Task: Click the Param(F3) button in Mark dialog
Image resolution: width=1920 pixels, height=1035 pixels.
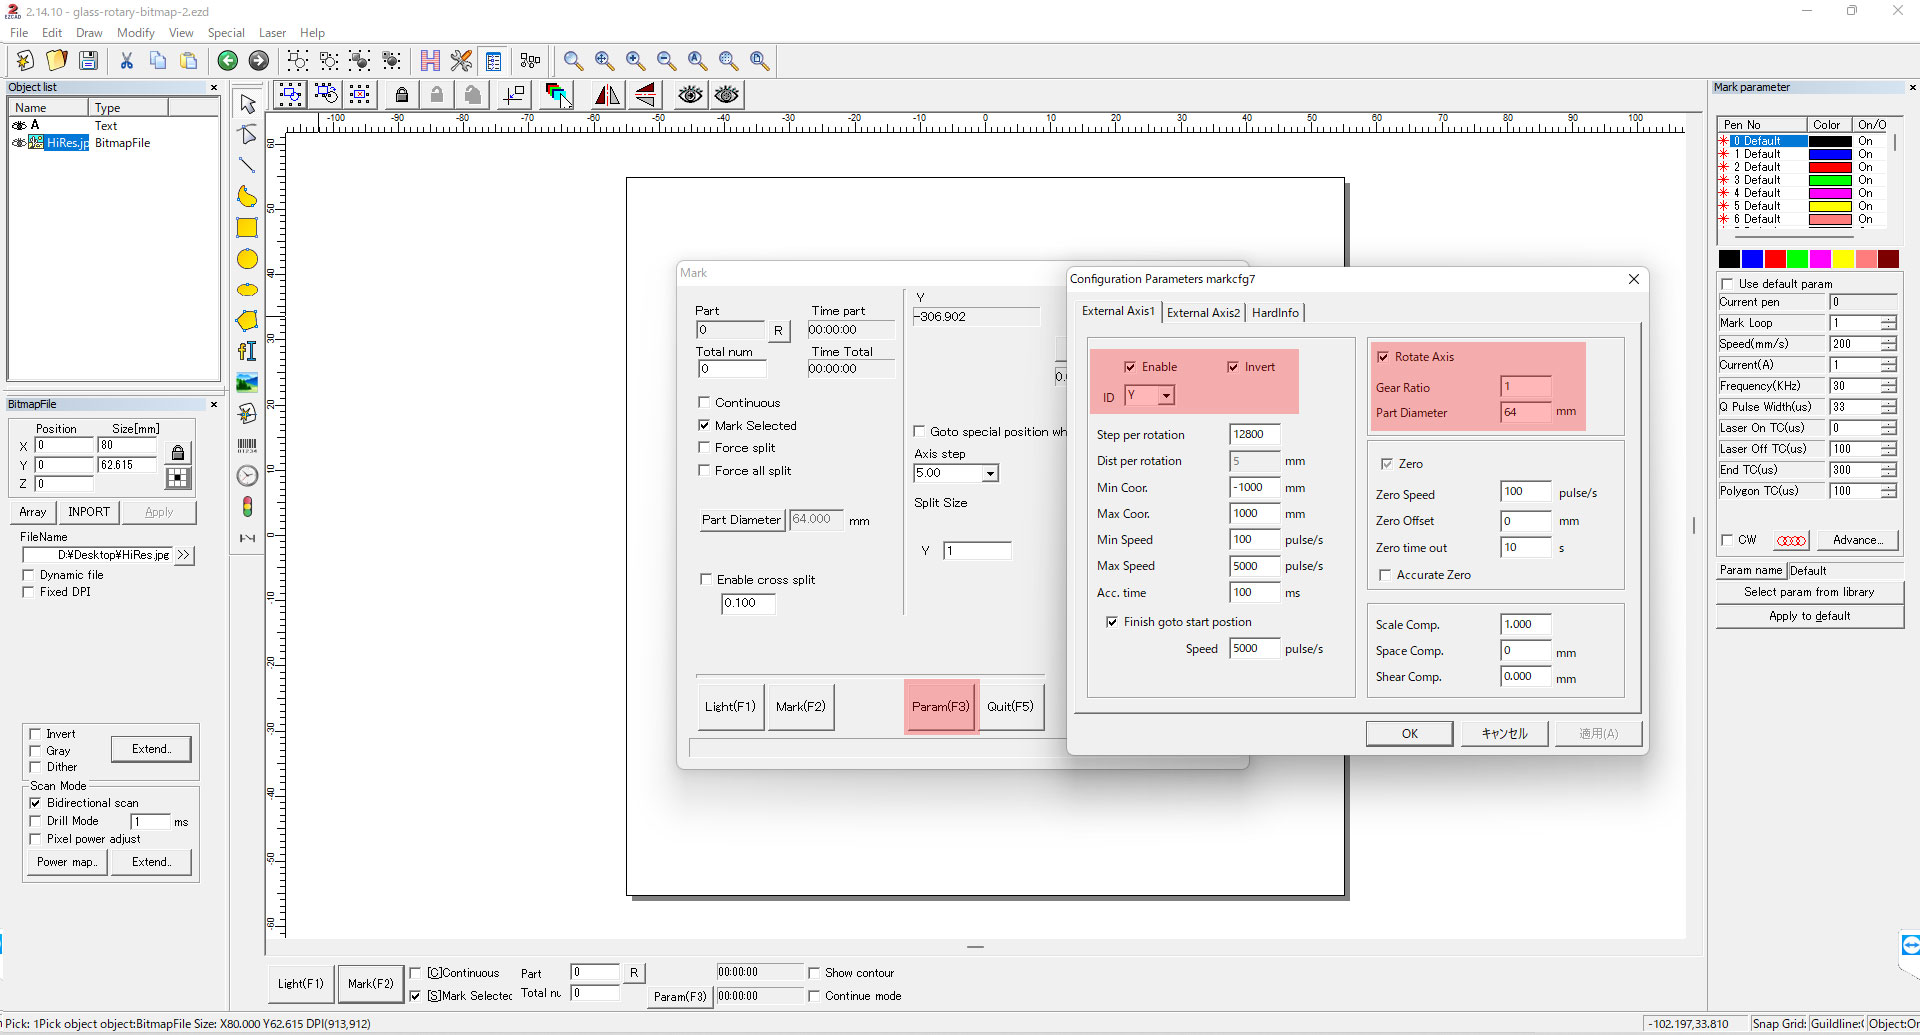Action: (x=940, y=706)
